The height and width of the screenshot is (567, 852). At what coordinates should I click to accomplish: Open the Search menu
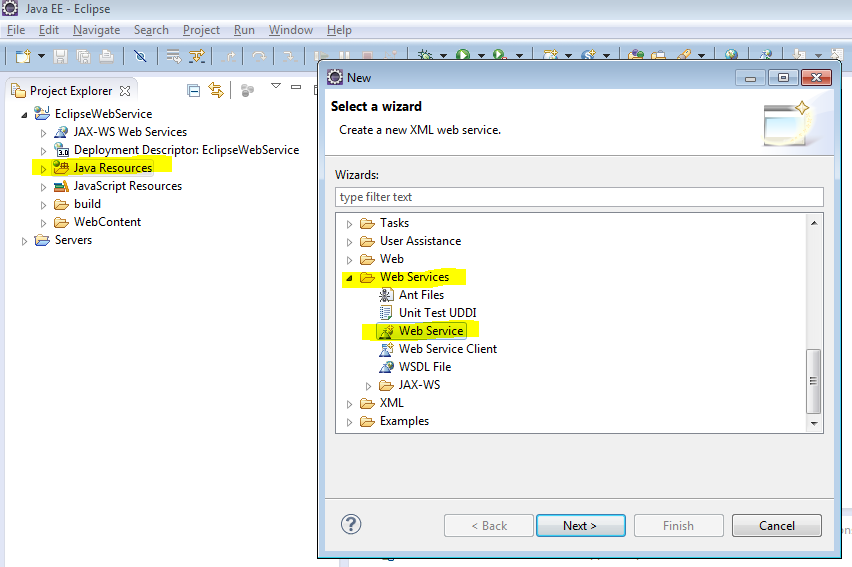pyautogui.click(x=151, y=30)
